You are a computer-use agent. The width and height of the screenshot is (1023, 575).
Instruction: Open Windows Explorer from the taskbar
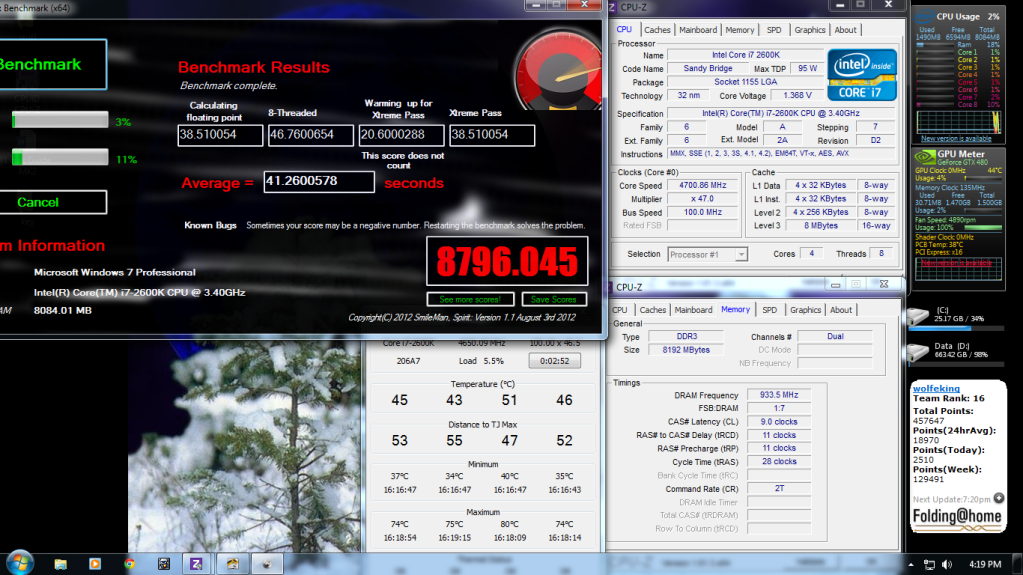(x=61, y=564)
